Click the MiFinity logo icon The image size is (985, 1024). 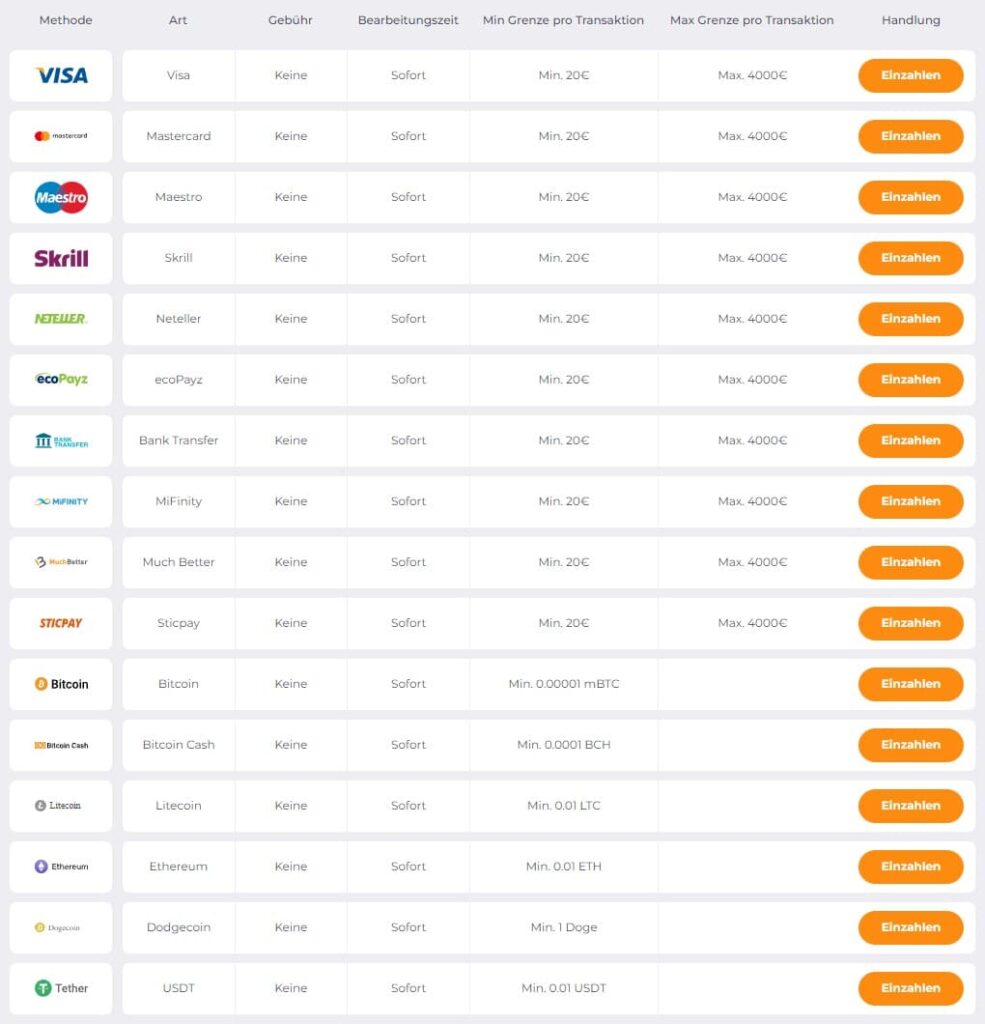coord(61,501)
